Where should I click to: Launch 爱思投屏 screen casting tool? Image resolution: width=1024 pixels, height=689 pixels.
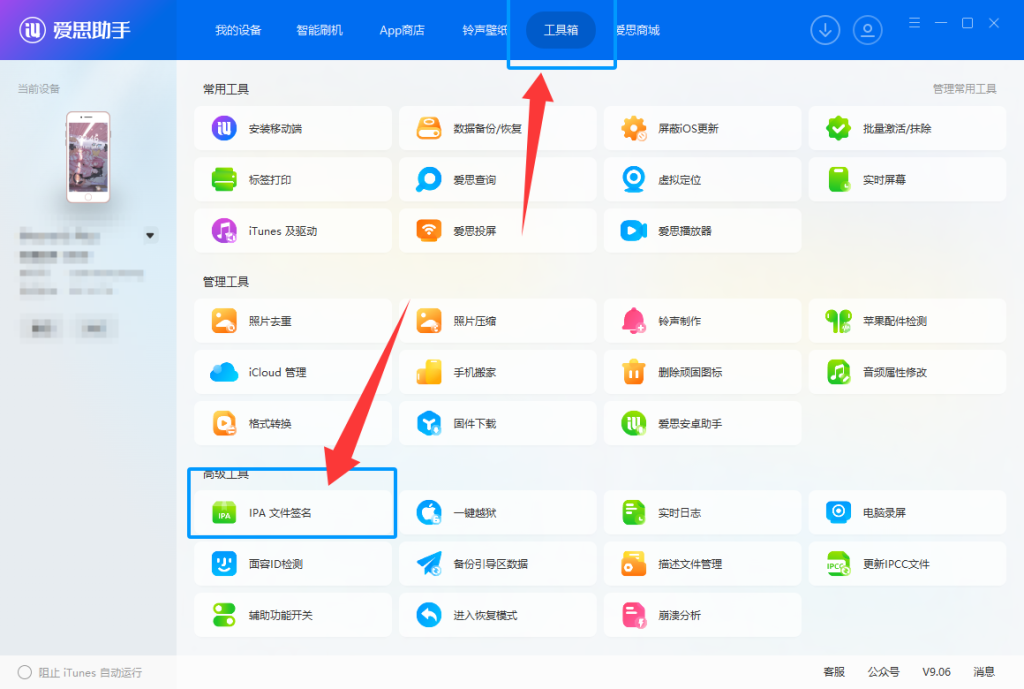tap(498, 231)
